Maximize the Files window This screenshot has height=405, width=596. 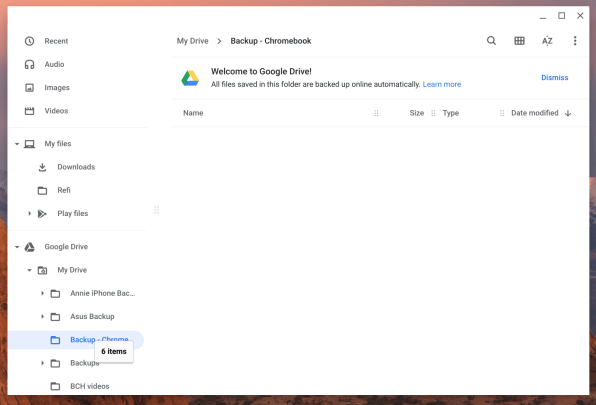(x=561, y=16)
